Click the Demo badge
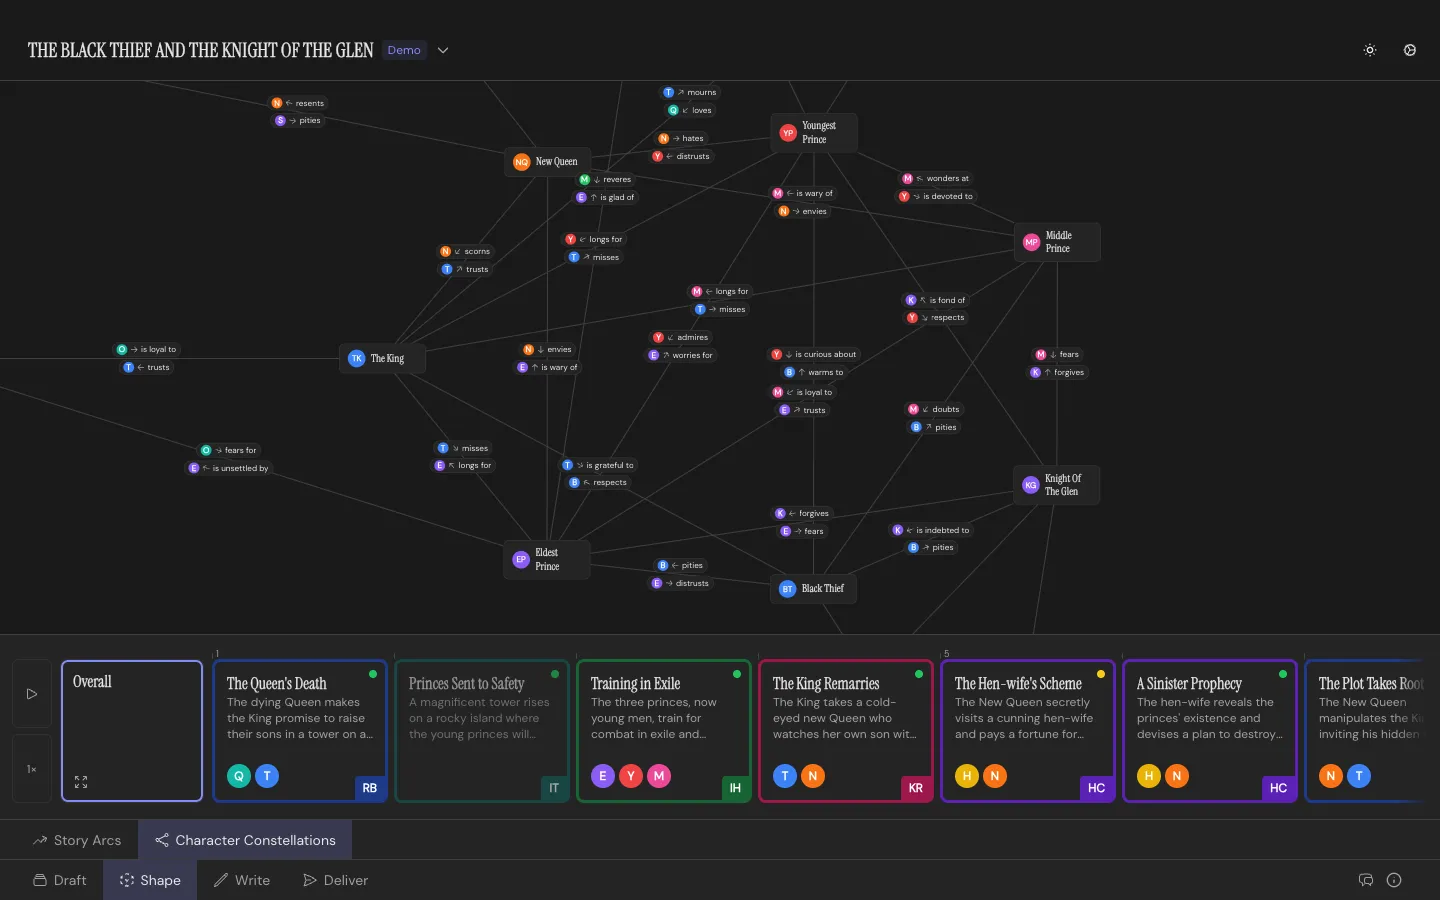1440x900 pixels. pyautogui.click(x=404, y=50)
